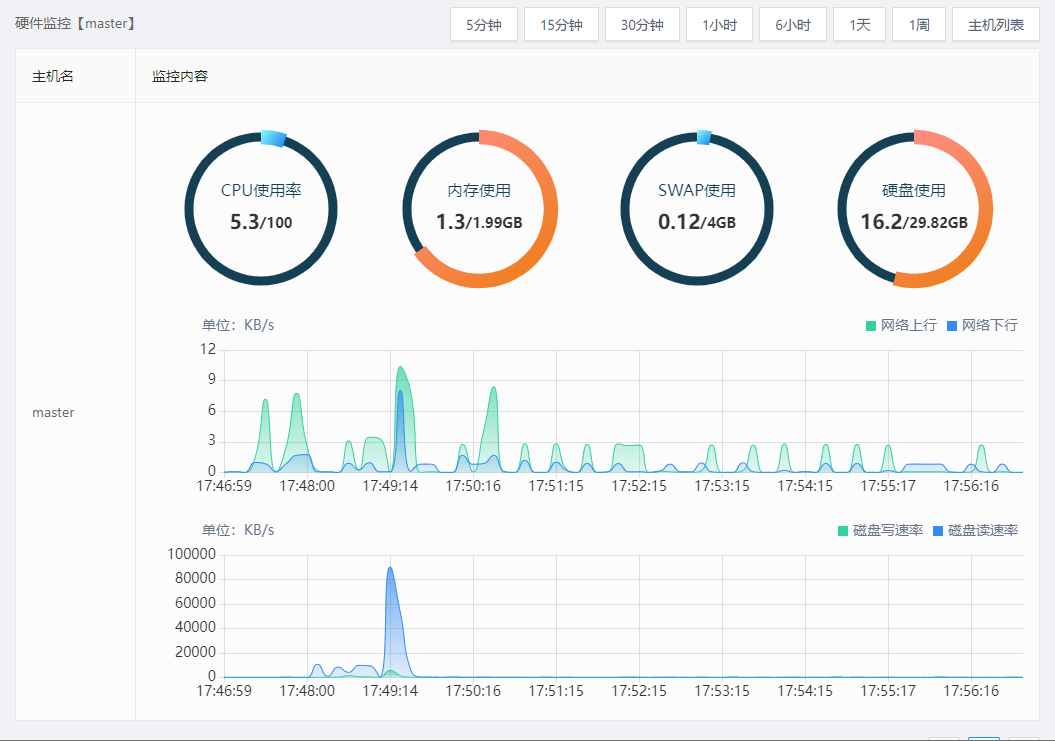Click the 主机名 column header
This screenshot has height=741, width=1055.
(x=53, y=76)
